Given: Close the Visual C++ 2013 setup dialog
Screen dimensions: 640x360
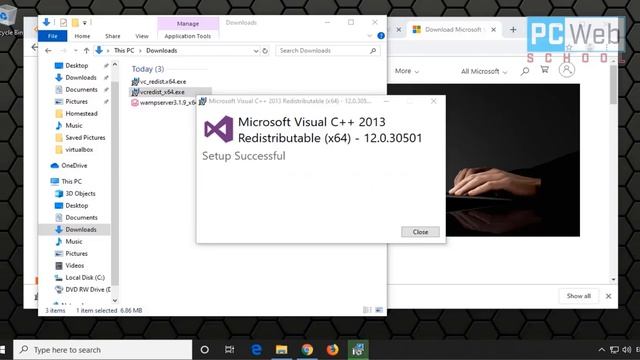Looking at the screenshot, I should tap(420, 232).
